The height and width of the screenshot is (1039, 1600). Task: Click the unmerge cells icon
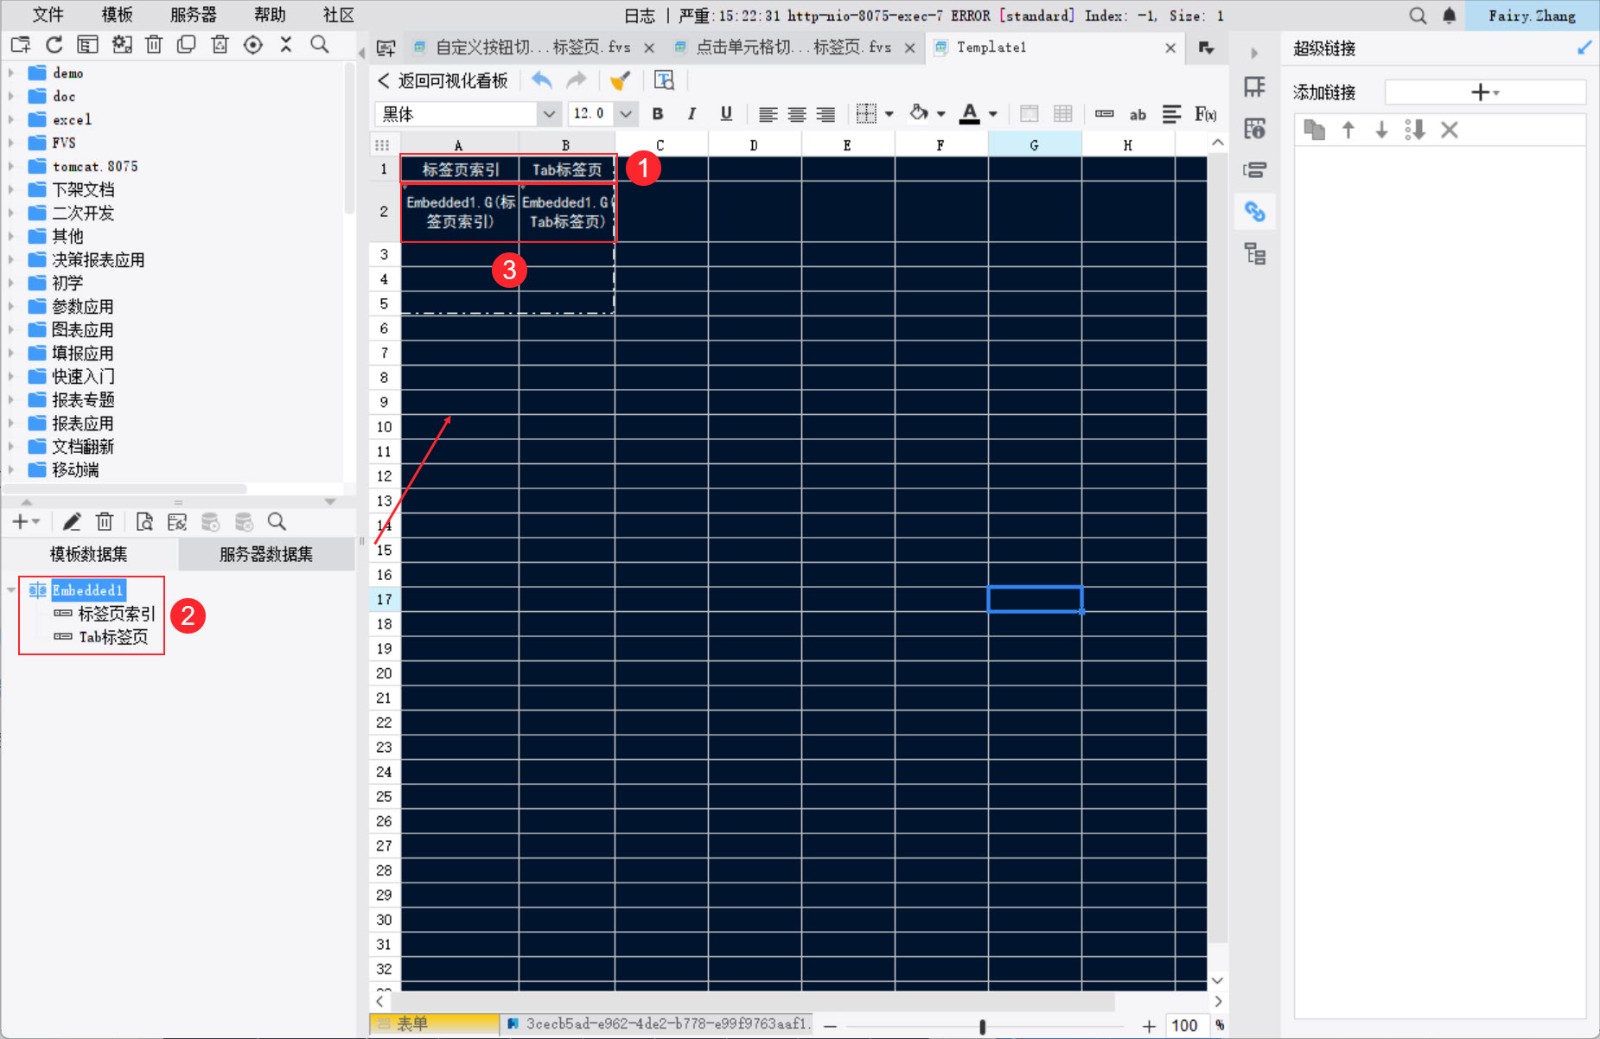1063,114
